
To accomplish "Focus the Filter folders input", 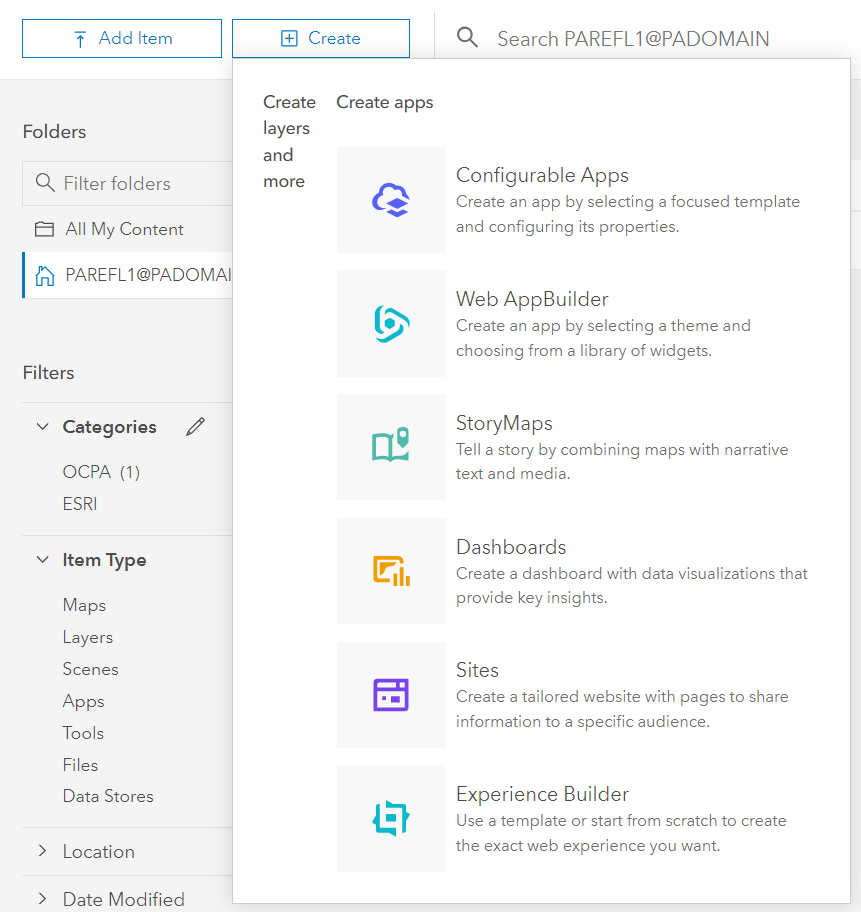I will point(127,183).
